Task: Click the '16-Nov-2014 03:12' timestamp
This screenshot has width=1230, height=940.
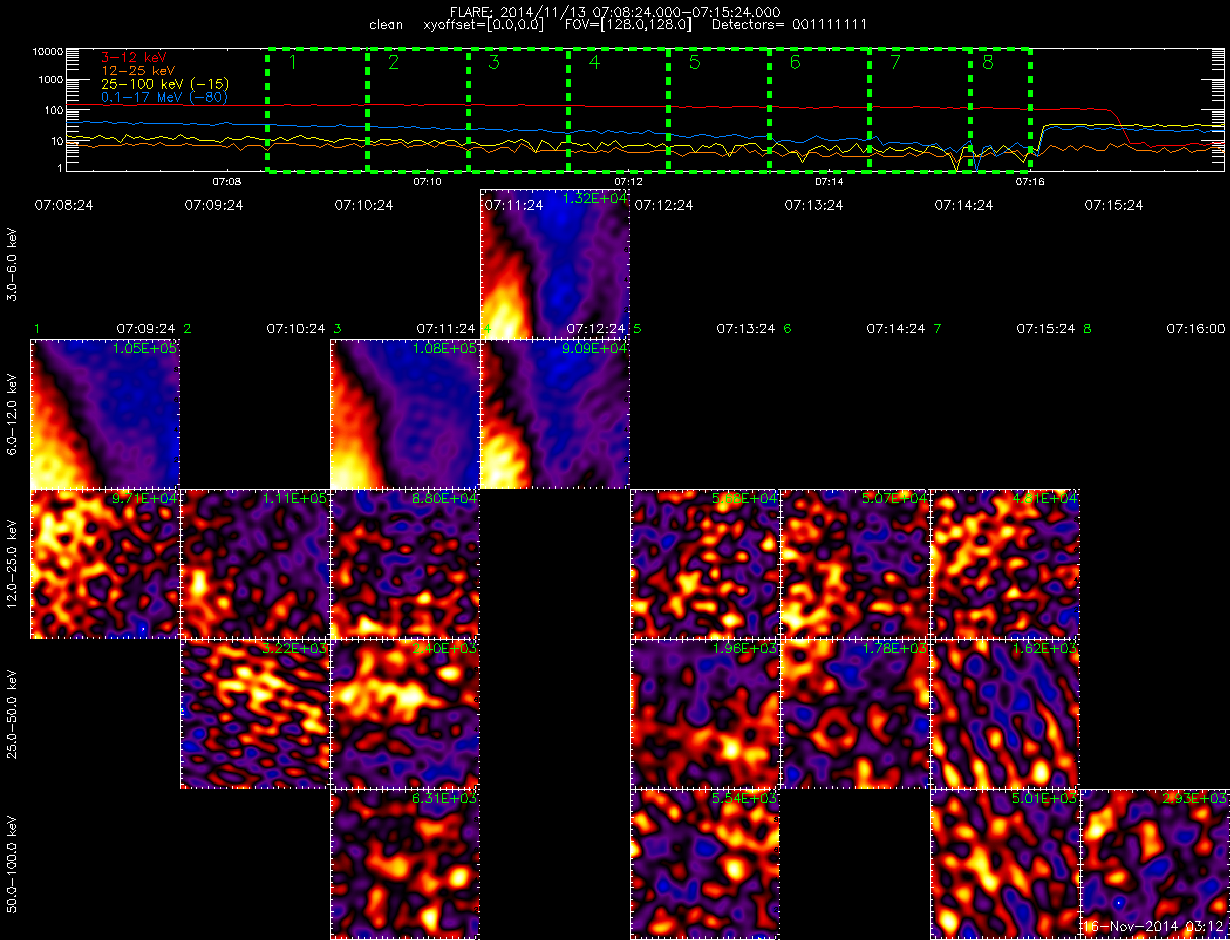Action: tap(1155, 927)
